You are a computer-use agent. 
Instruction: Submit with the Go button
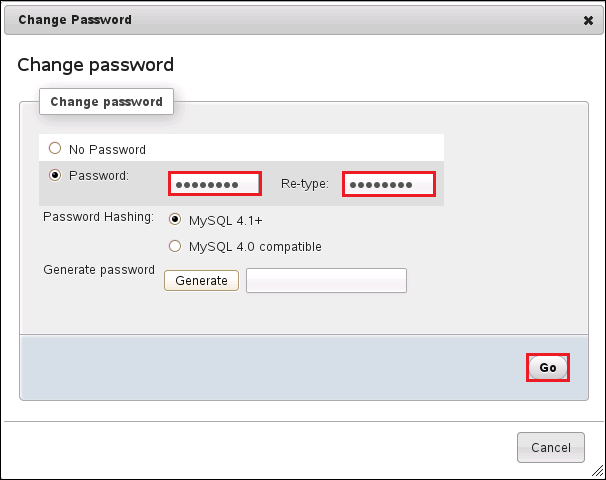548,368
